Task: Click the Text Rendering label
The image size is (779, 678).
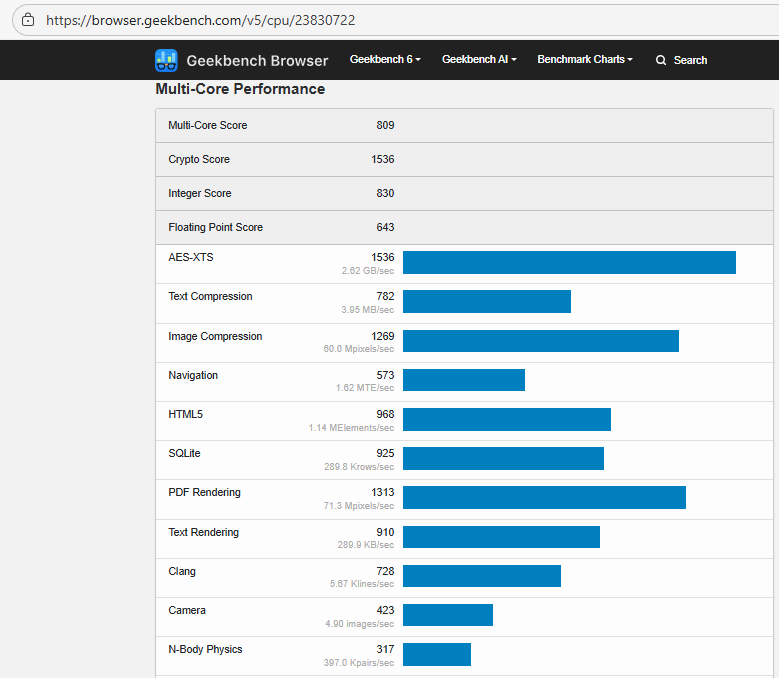Action: tap(203, 532)
